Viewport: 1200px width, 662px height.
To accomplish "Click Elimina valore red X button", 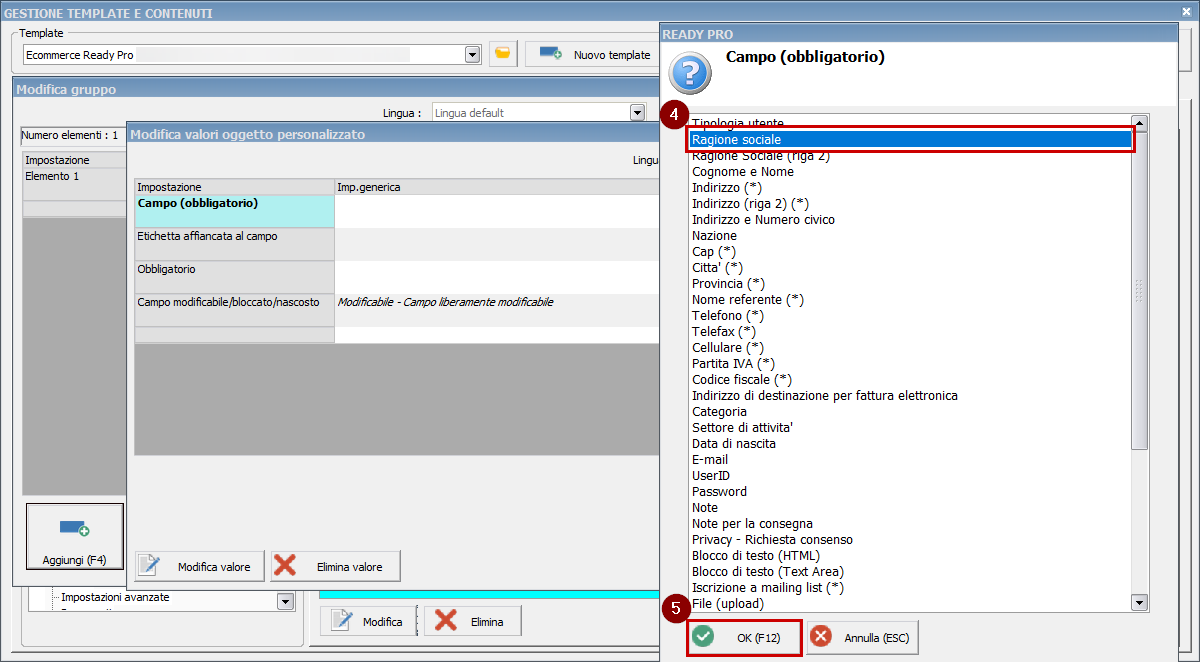I will click(x=335, y=566).
